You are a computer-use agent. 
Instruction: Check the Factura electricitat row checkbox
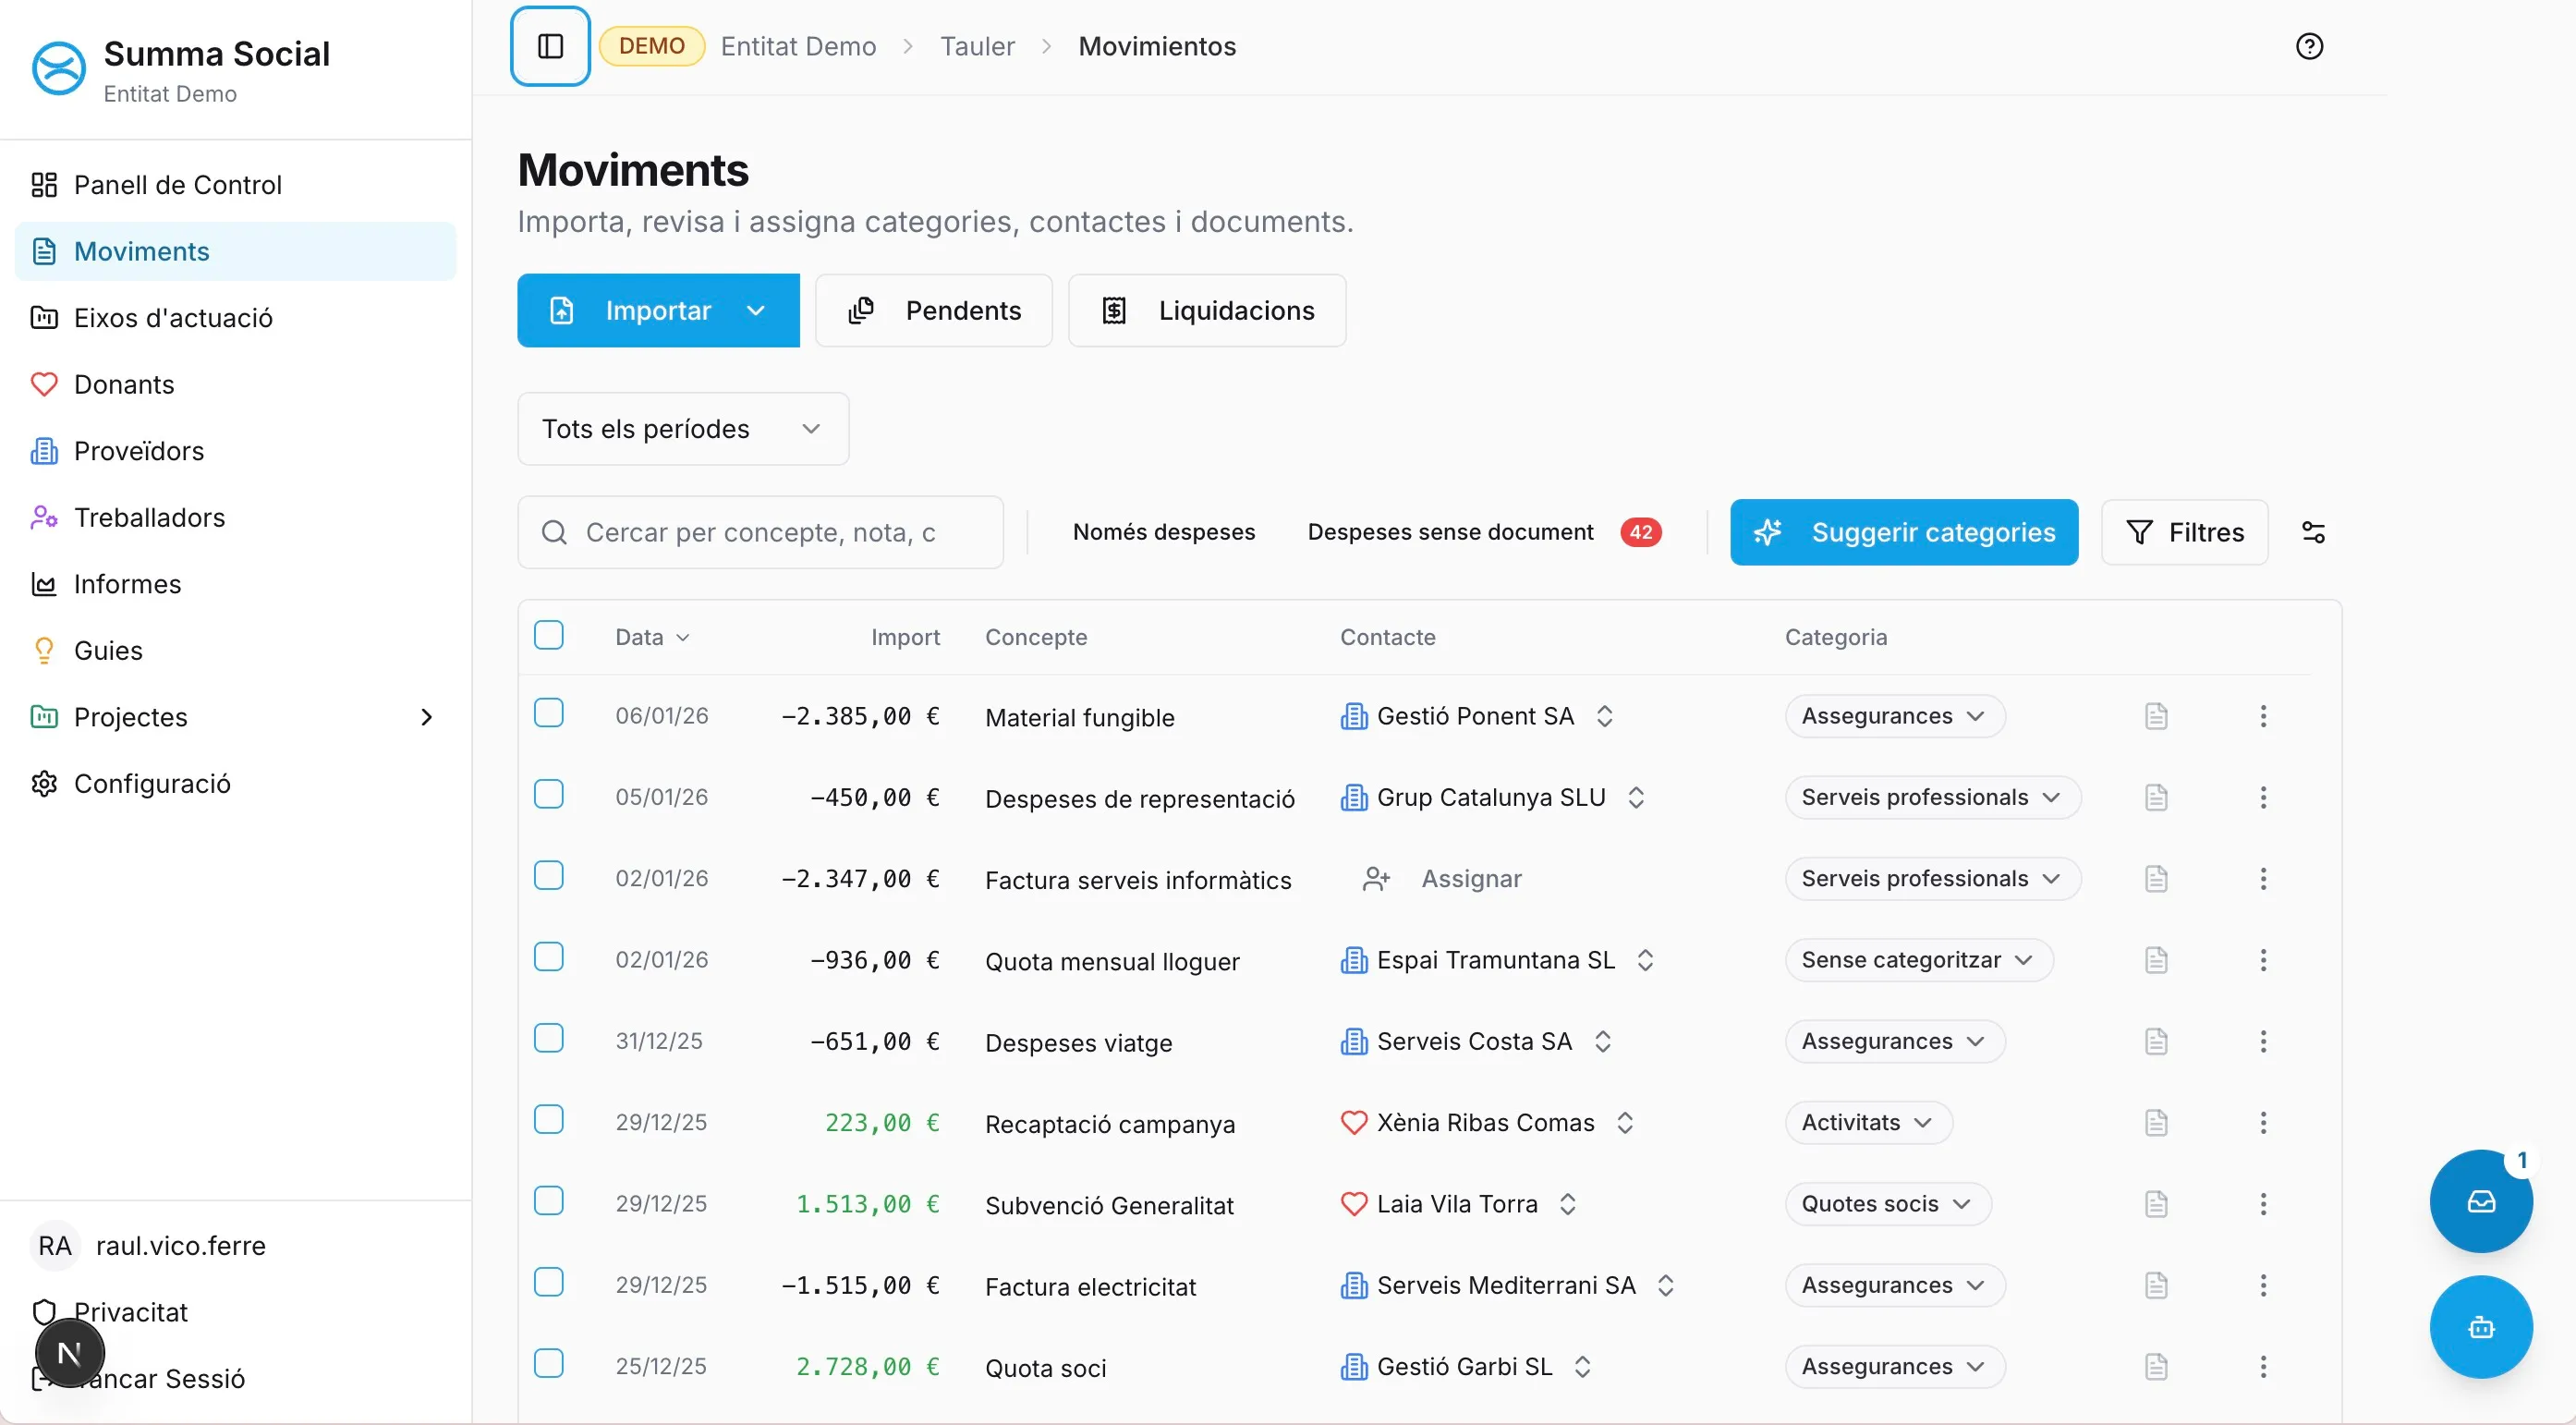pos(549,1282)
